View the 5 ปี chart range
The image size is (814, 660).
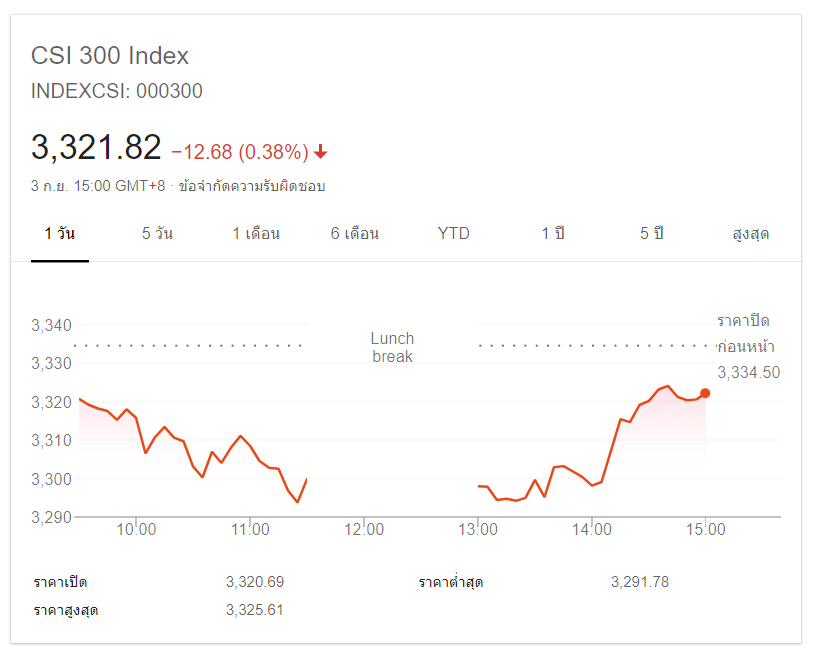pos(652,234)
